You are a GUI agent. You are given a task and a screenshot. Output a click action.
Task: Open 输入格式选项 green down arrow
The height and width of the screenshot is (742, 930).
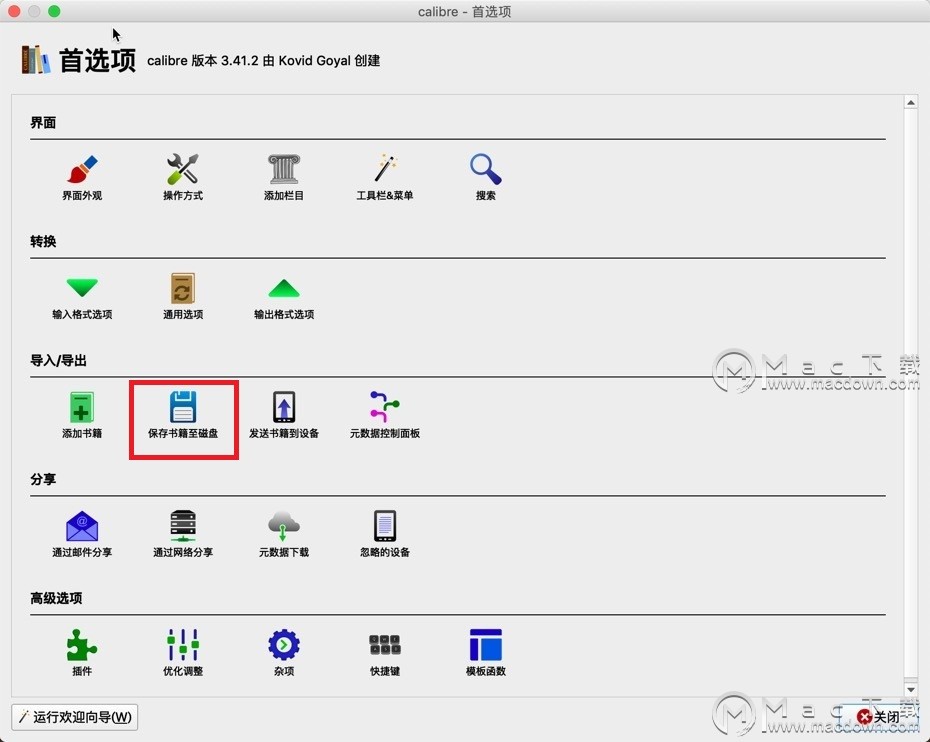tap(82, 288)
